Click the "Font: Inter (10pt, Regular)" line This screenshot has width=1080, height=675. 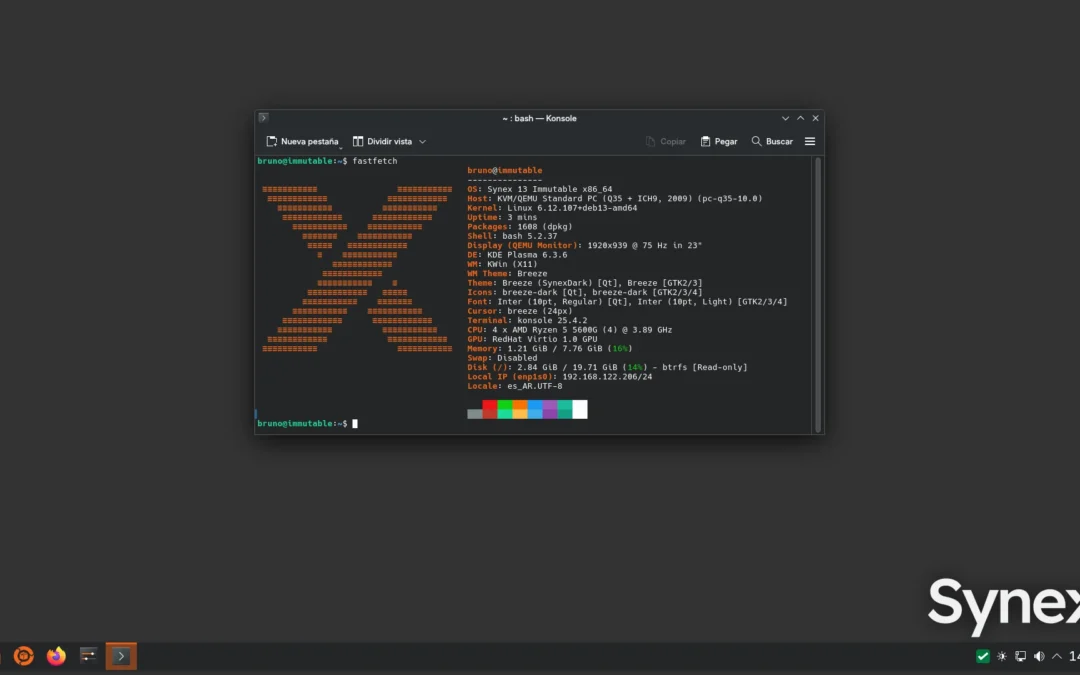pos(627,302)
